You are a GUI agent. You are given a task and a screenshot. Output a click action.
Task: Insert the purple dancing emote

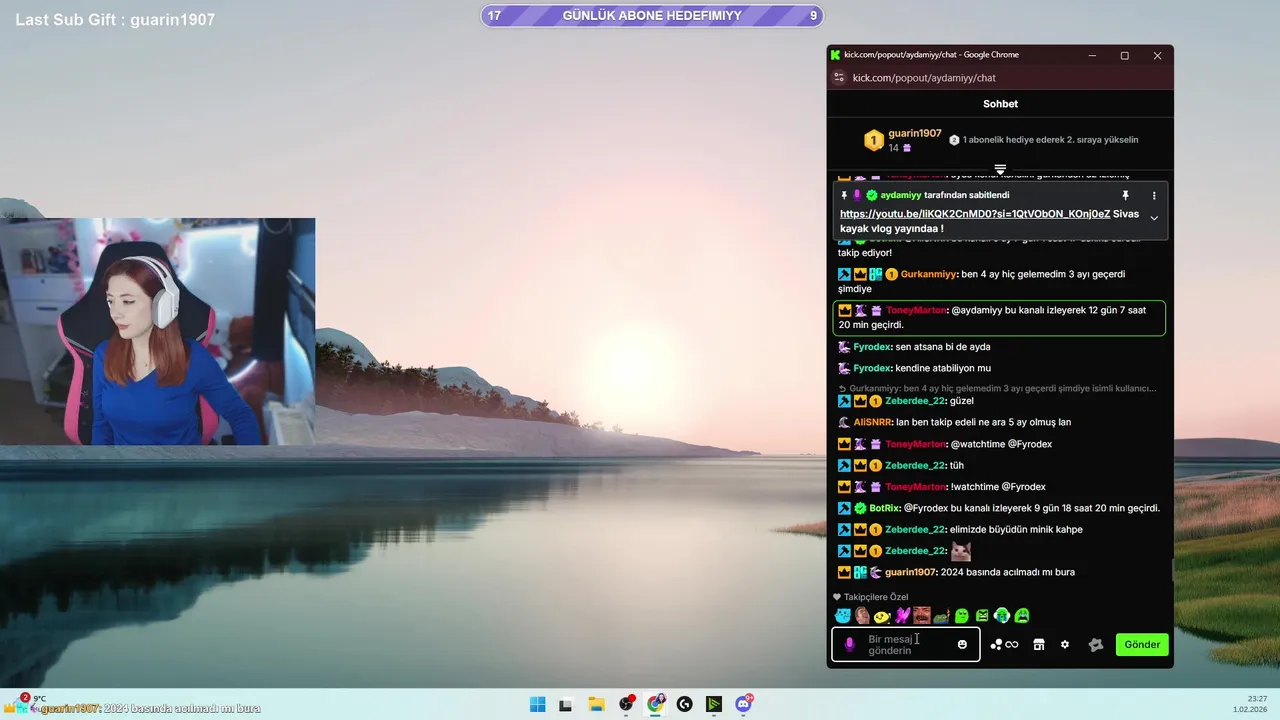(x=902, y=616)
